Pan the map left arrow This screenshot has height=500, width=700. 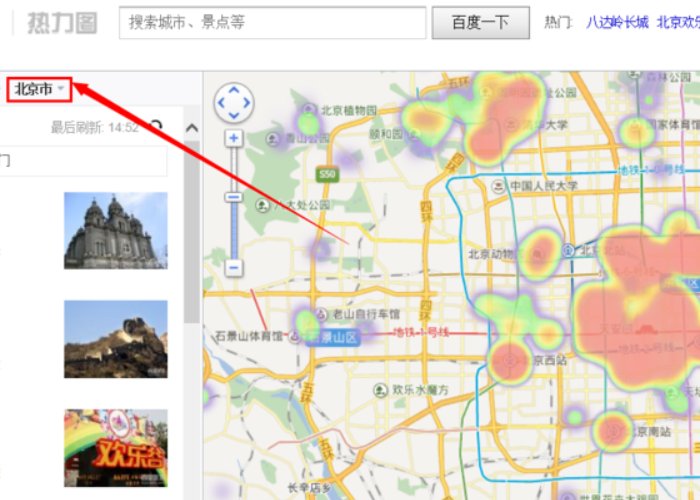(x=221, y=103)
